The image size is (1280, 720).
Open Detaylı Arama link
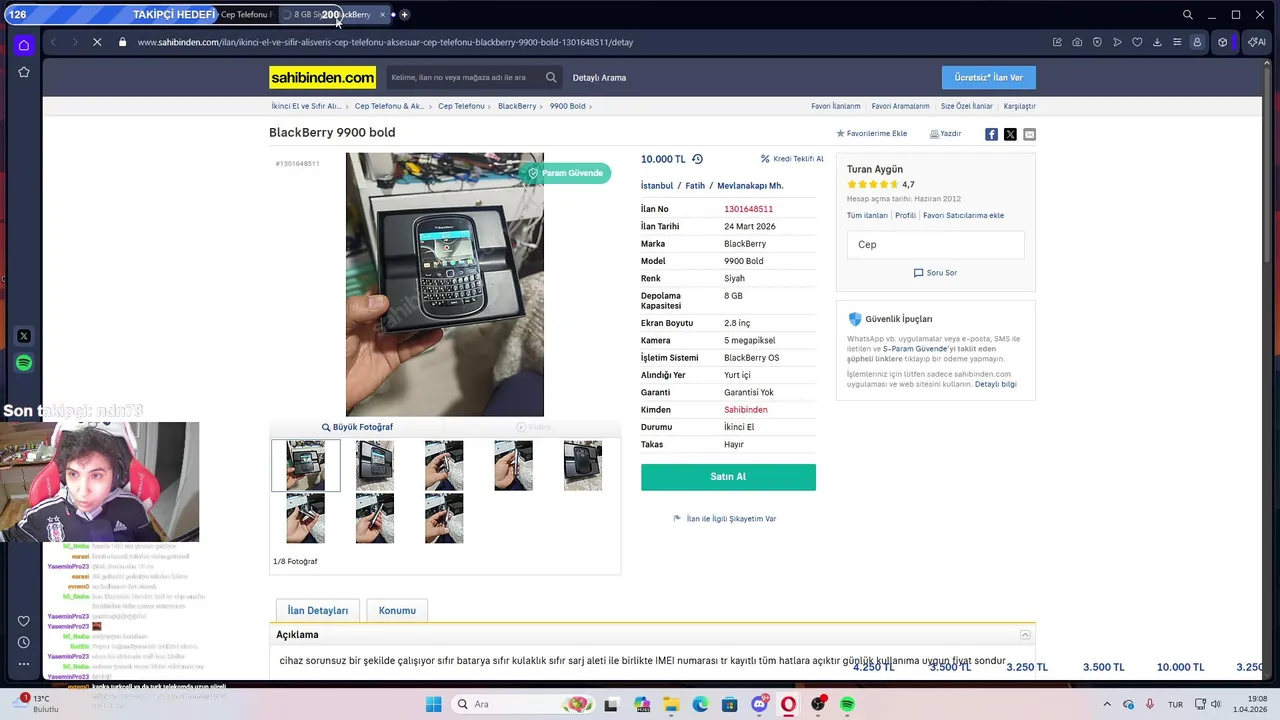(599, 77)
